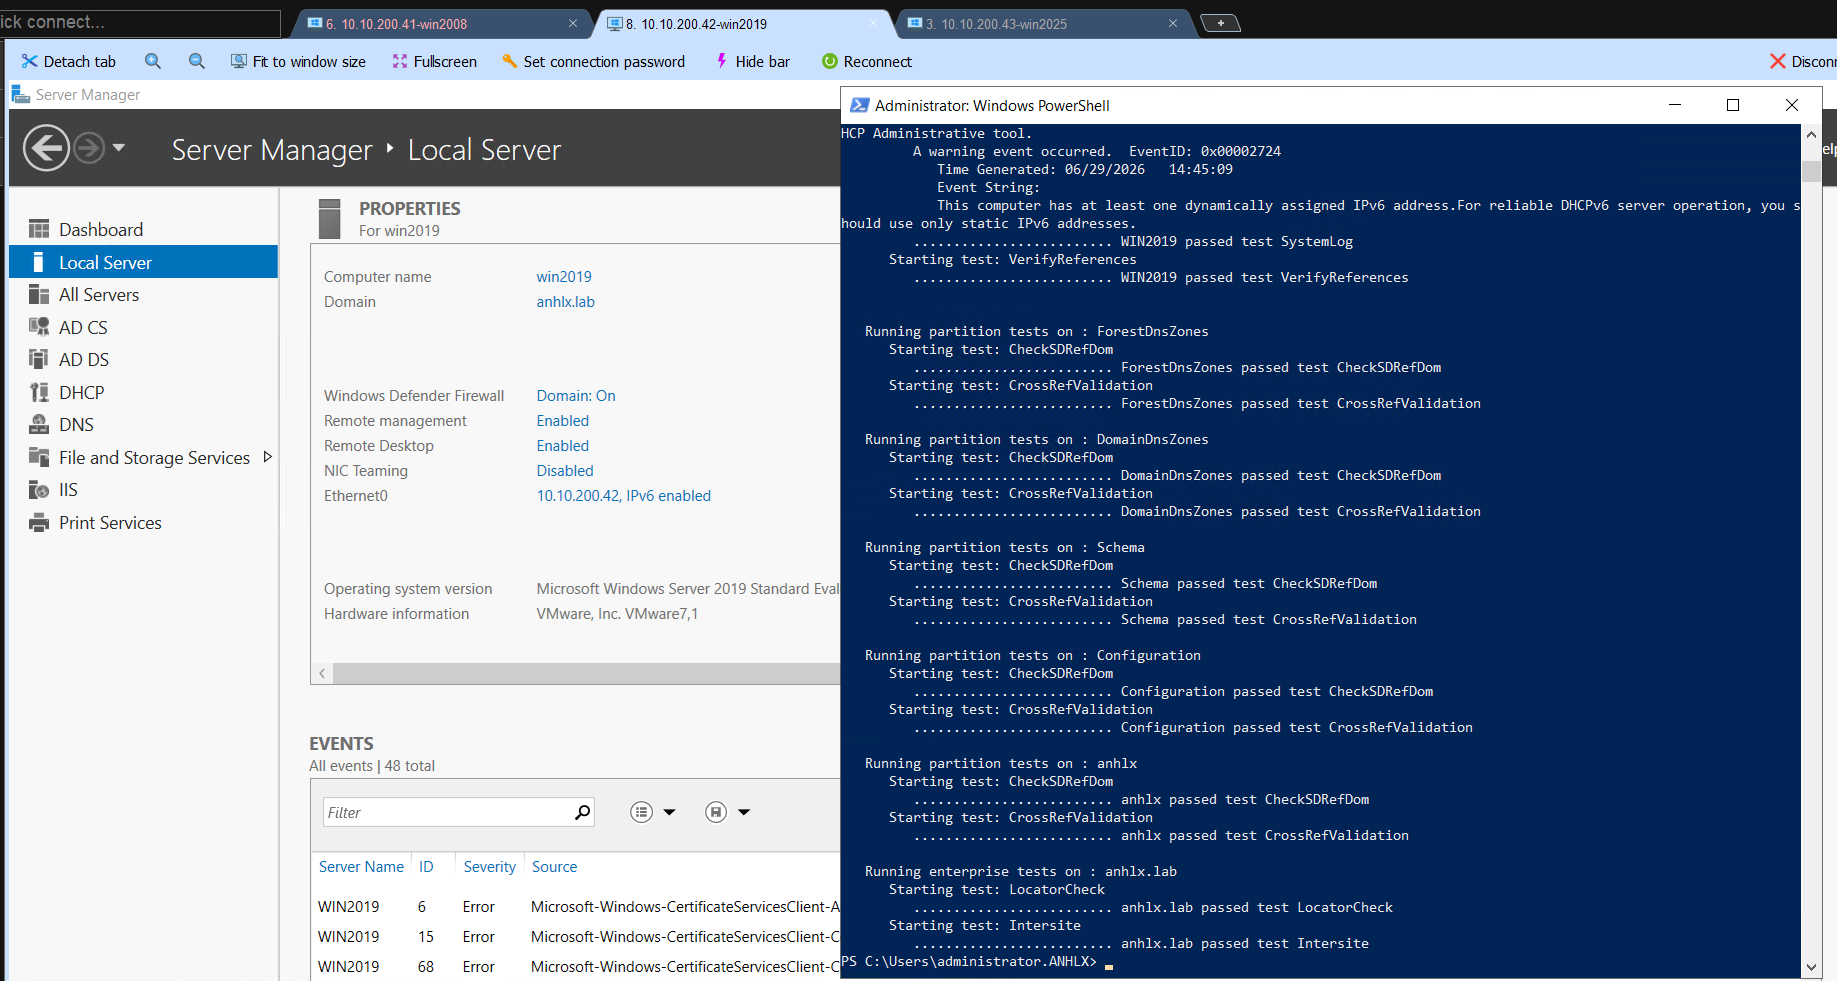
Task: Open AD DS role page
Action: pyautogui.click(x=143, y=359)
